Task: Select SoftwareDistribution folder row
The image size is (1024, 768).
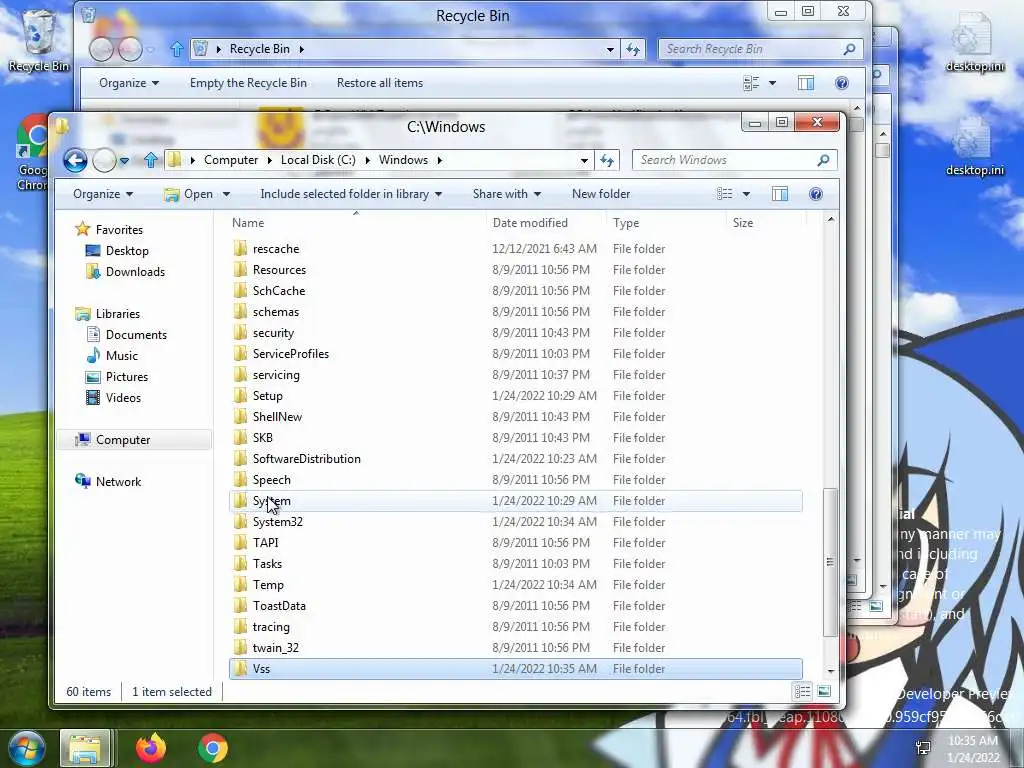Action: (516, 458)
